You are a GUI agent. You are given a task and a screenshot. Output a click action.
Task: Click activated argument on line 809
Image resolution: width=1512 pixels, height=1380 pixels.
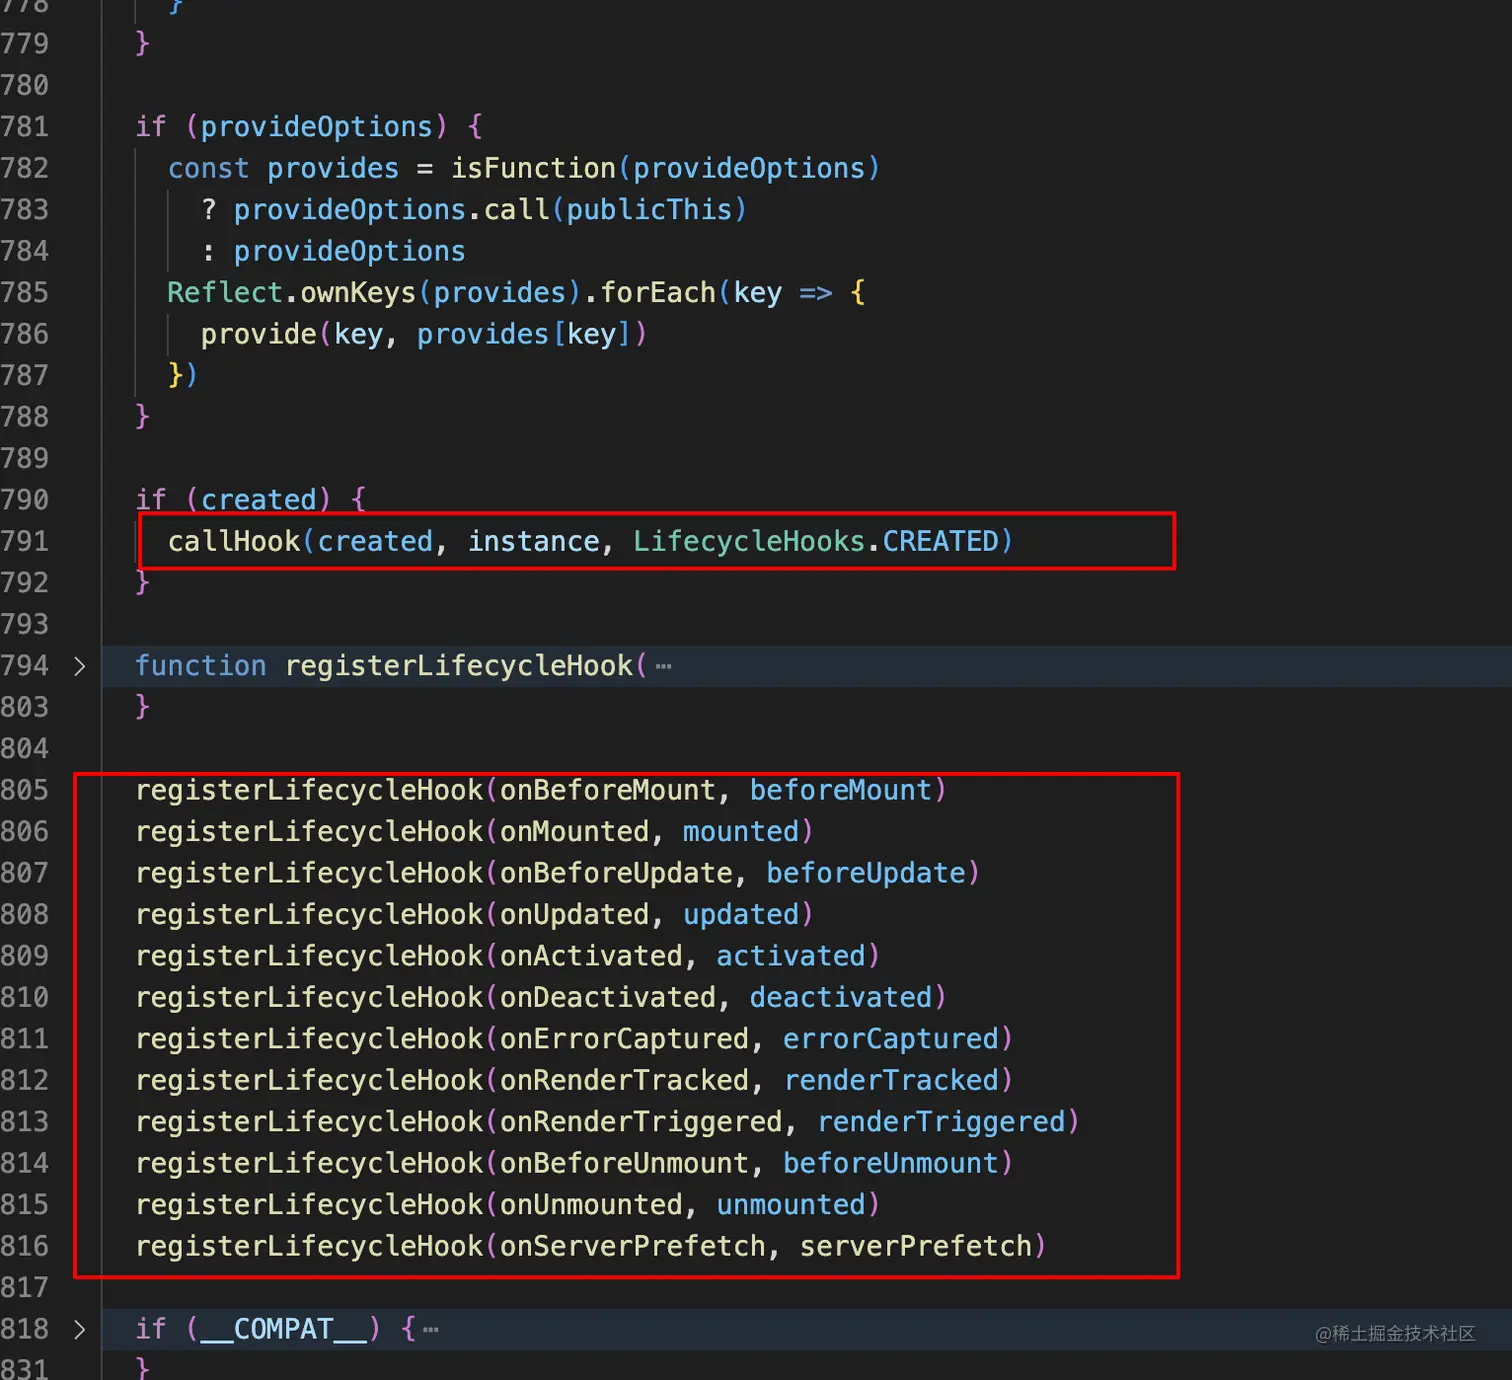pos(791,956)
